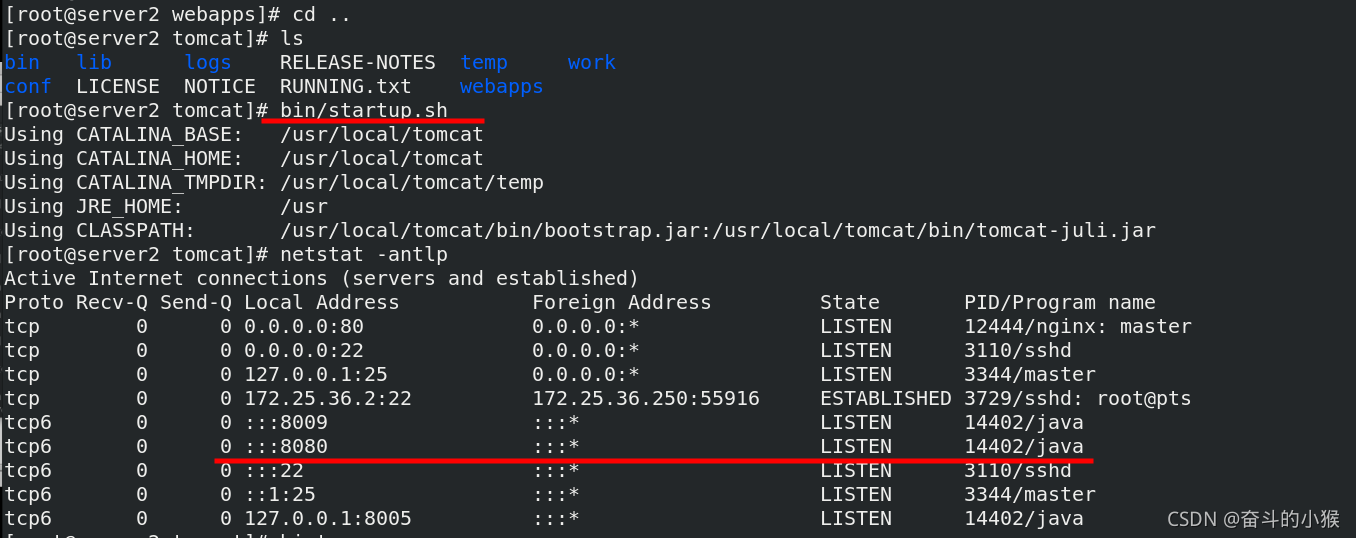Click the :::22 local address

click(x=274, y=470)
